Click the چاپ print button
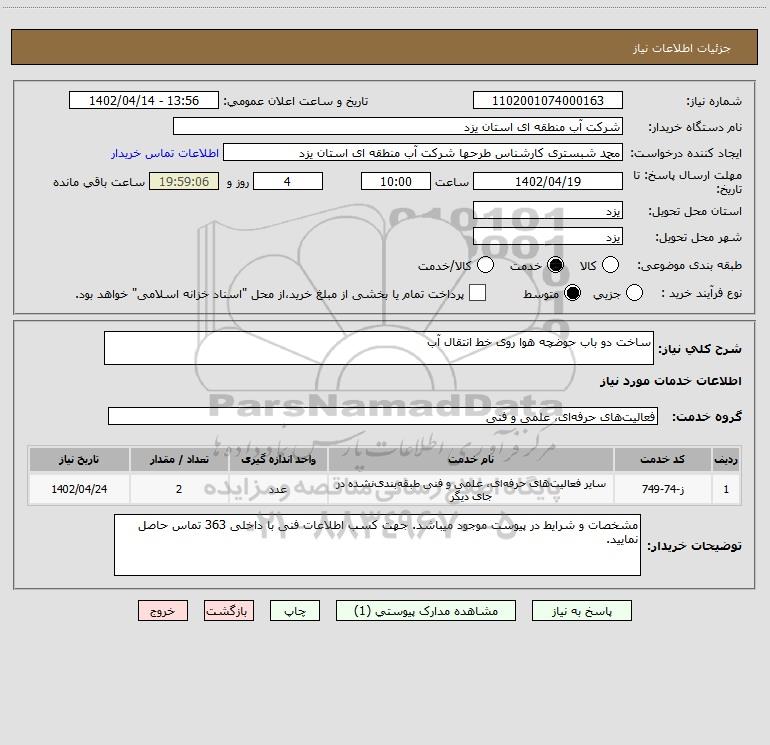Image resolution: width=770 pixels, height=745 pixels. pos(295,611)
